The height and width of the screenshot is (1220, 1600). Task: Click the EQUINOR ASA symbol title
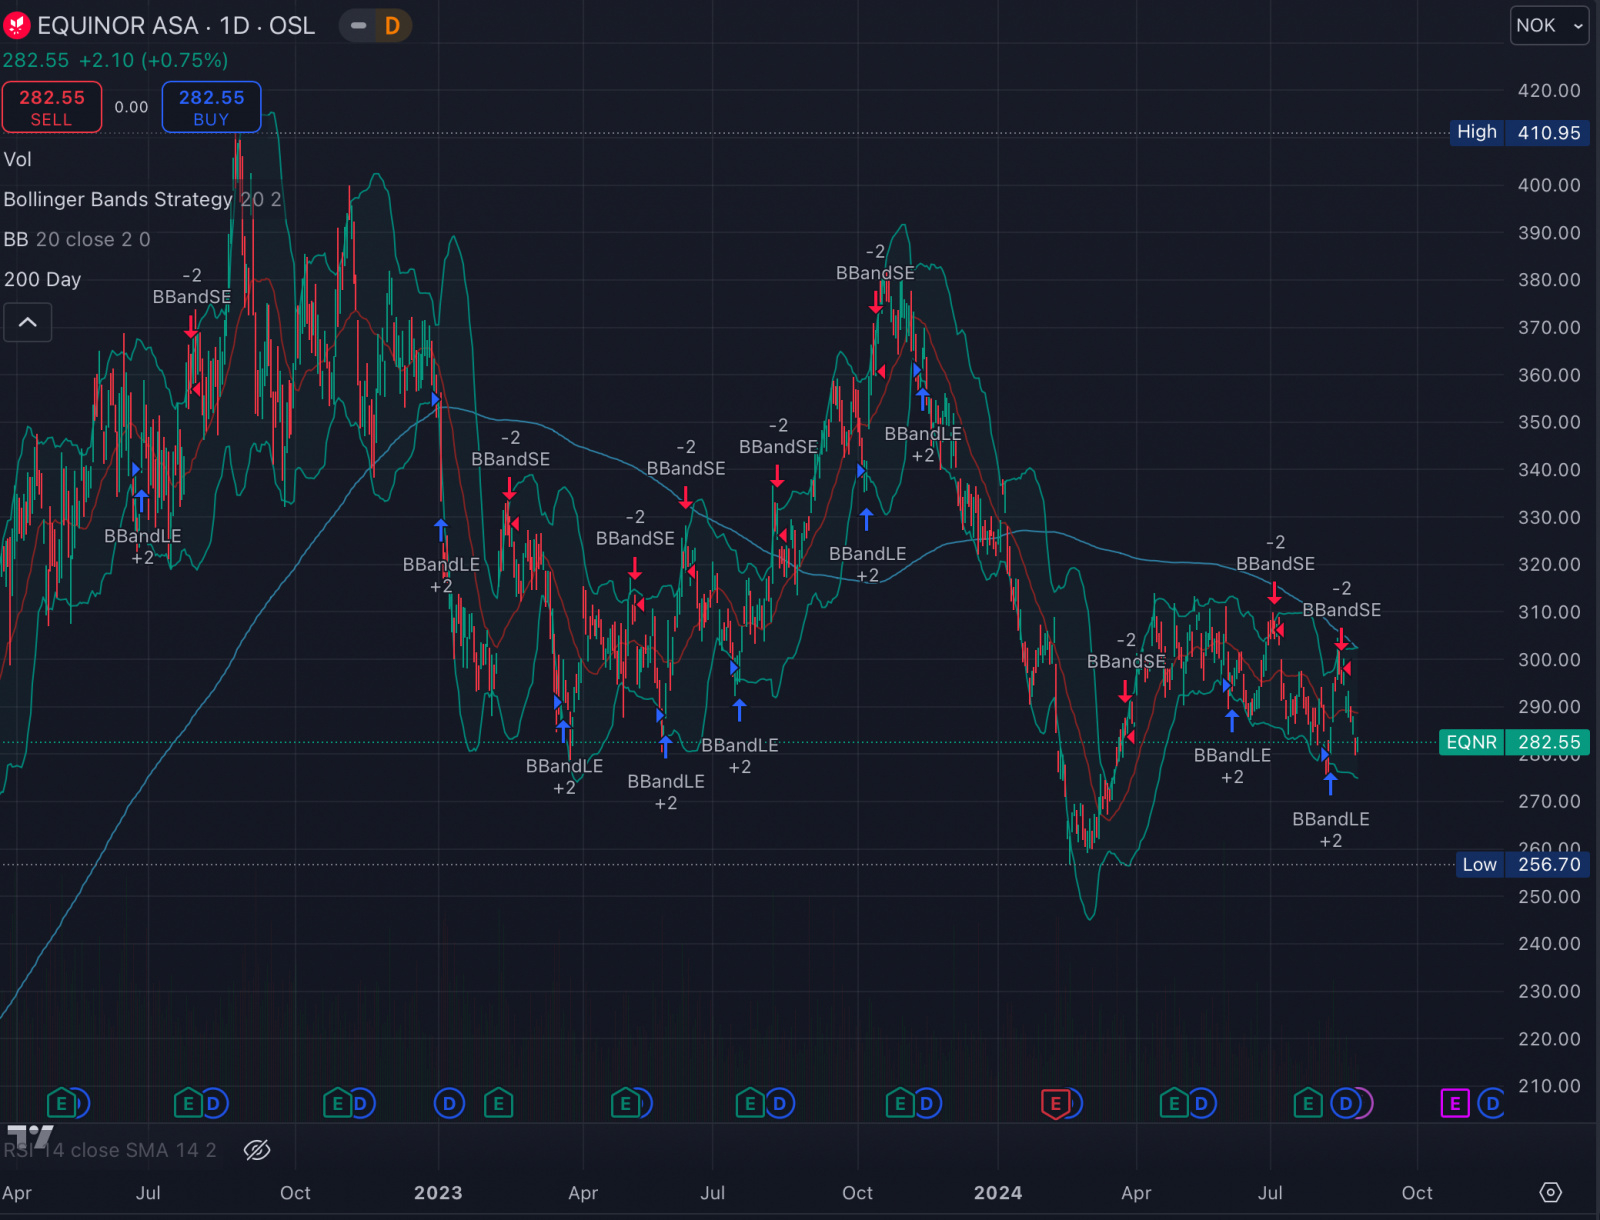tap(176, 26)
